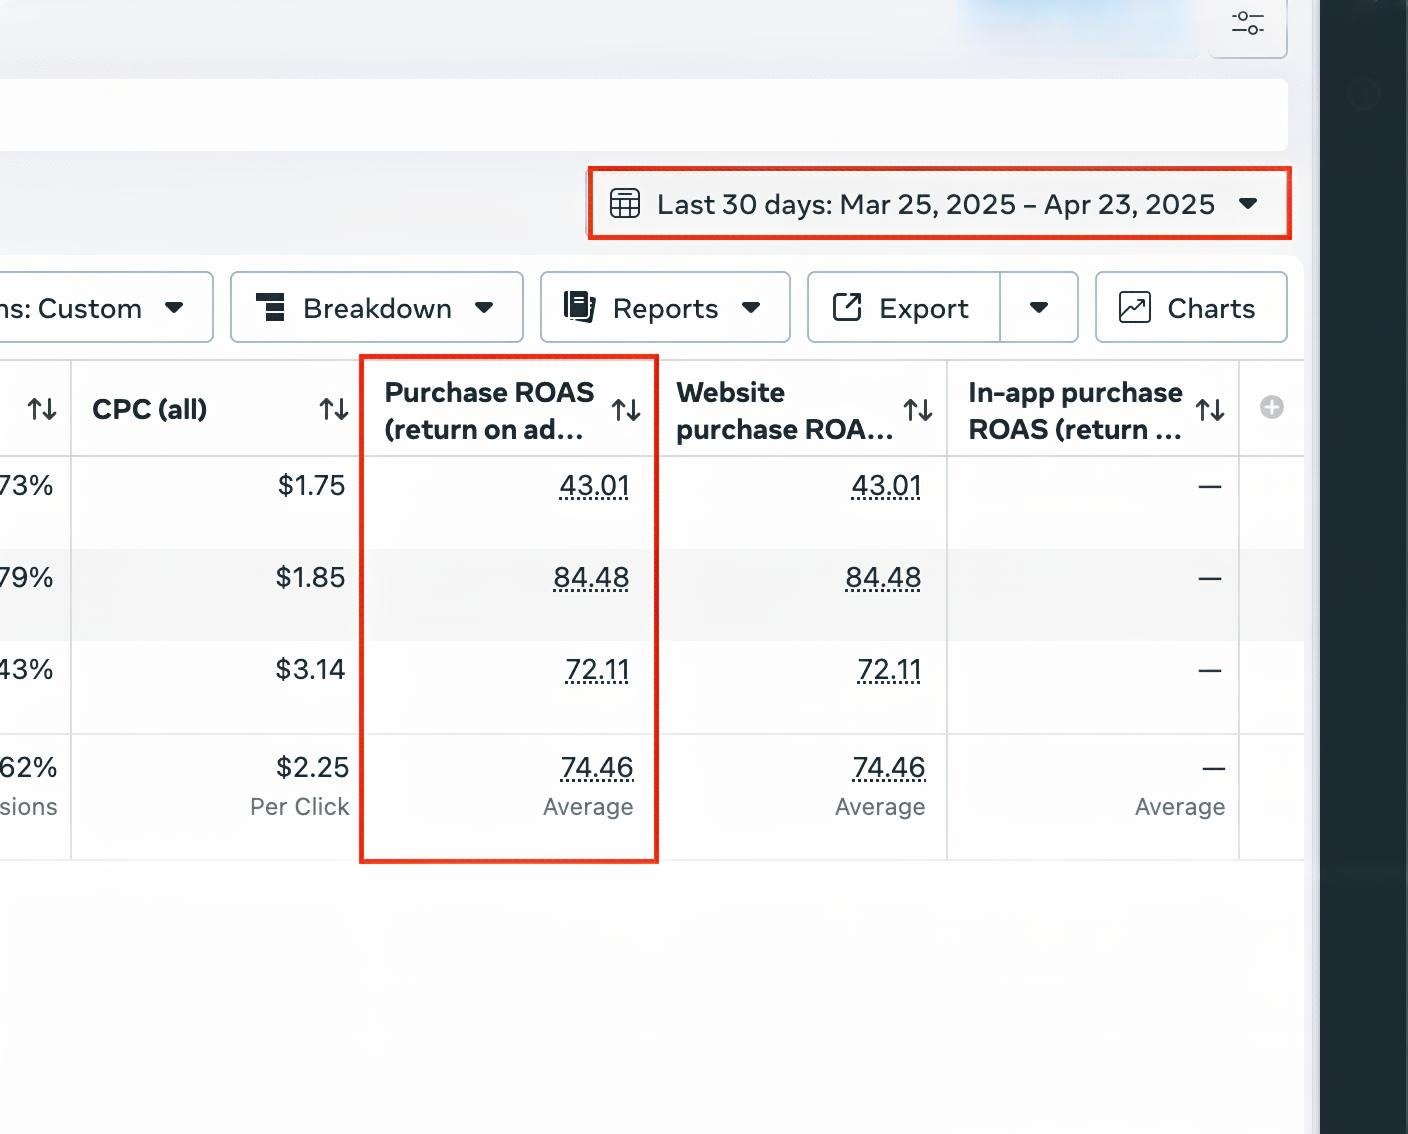Click the Export button
The image size is (1408, 1134).
(x=903, y=308)
